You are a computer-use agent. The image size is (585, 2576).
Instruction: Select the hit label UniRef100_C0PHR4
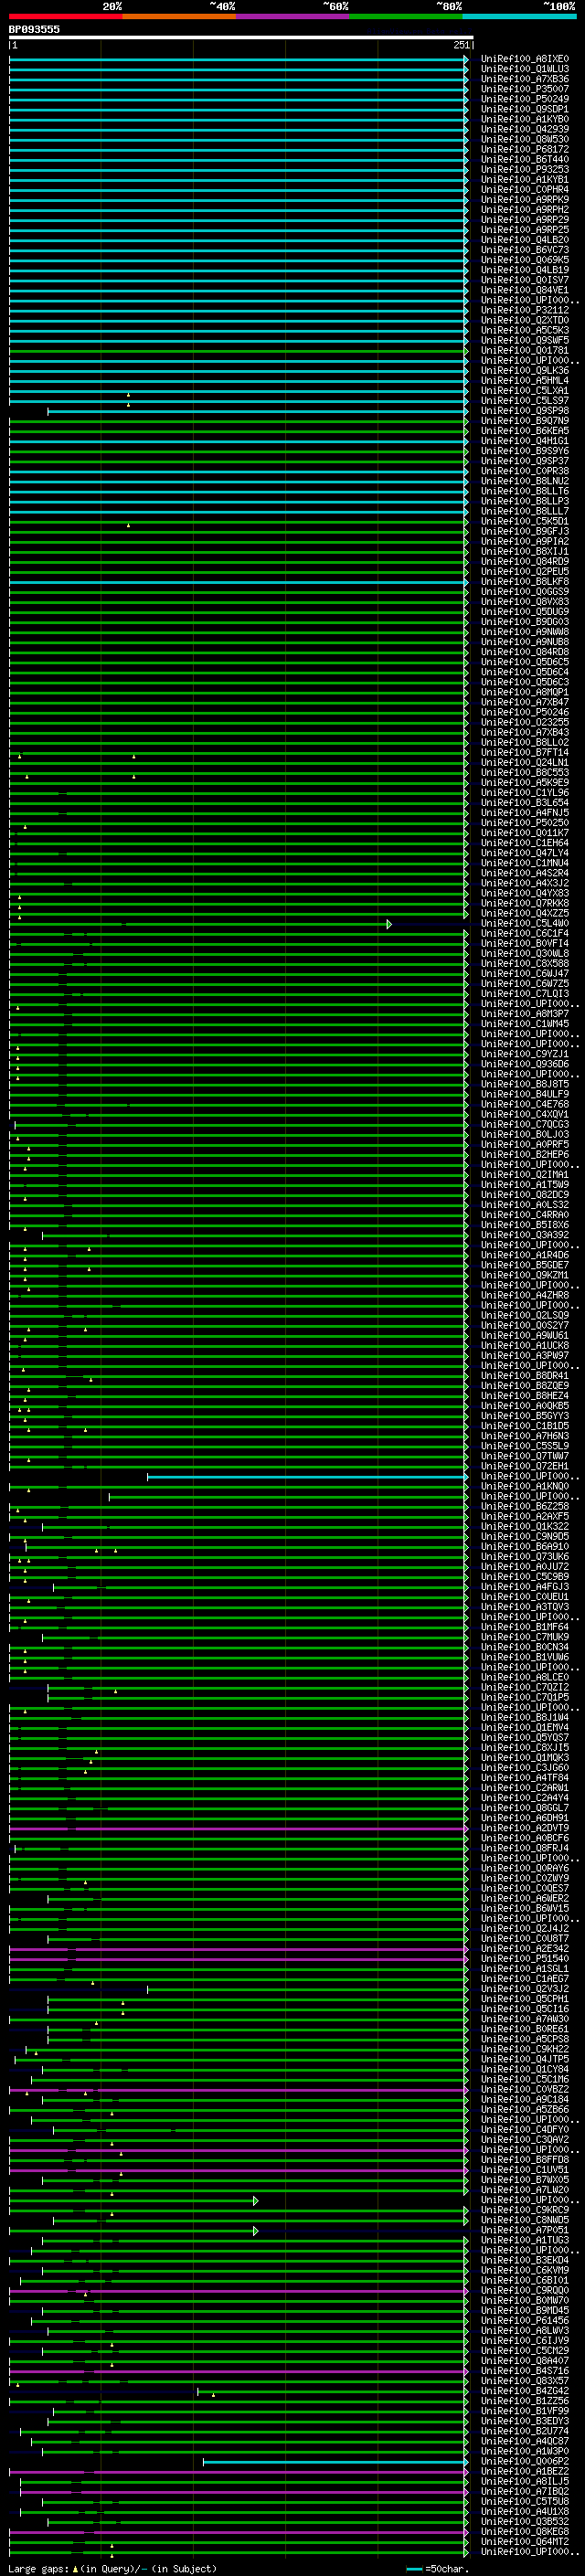click(x=525, y=189)
